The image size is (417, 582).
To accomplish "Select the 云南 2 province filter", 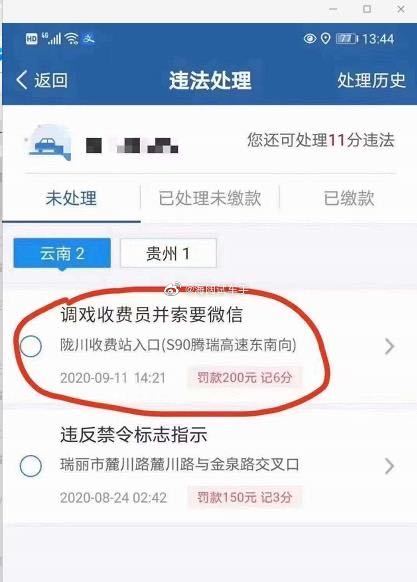I will pos(62,254).
